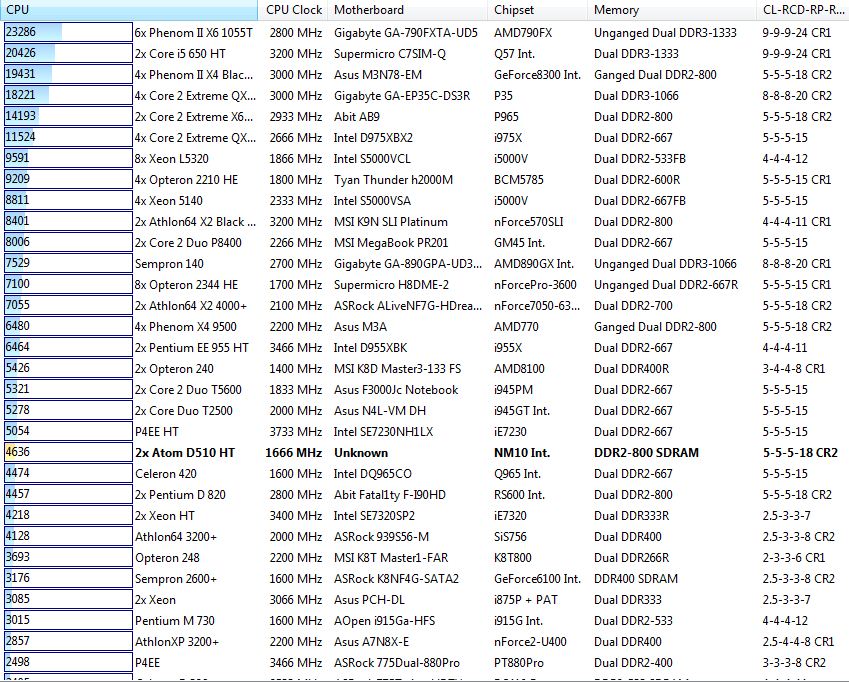Click the nForce570SLI chipset cell
The image size is (849, 682).
[528, 222]
